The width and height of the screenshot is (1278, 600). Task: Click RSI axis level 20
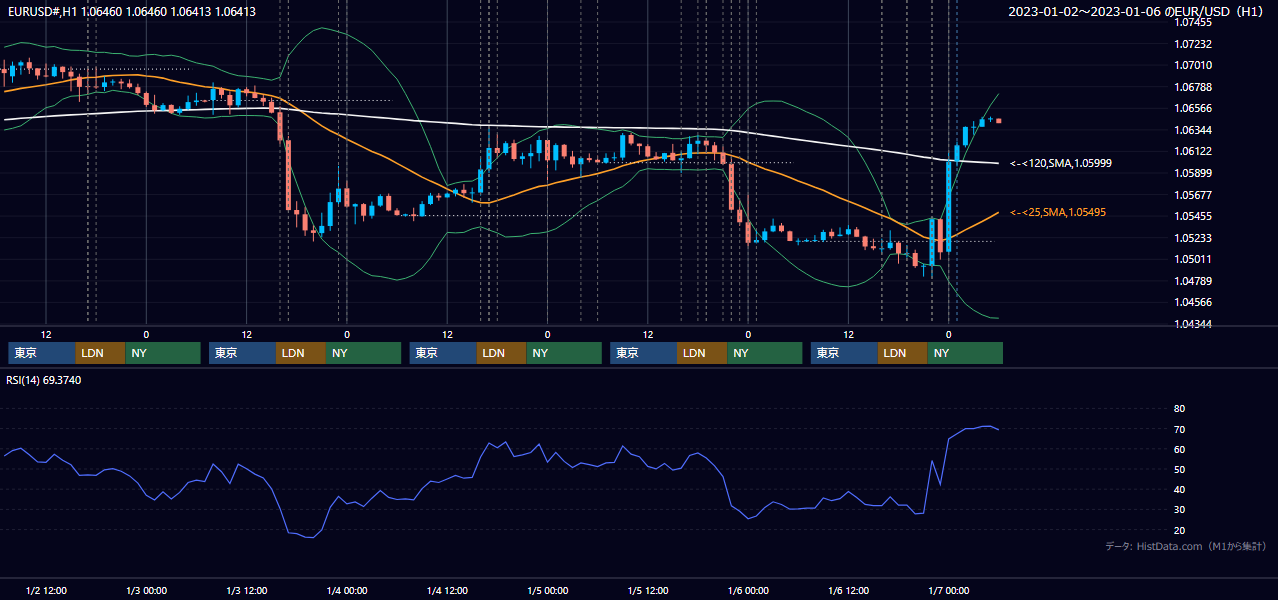[x=1179, y=530]
